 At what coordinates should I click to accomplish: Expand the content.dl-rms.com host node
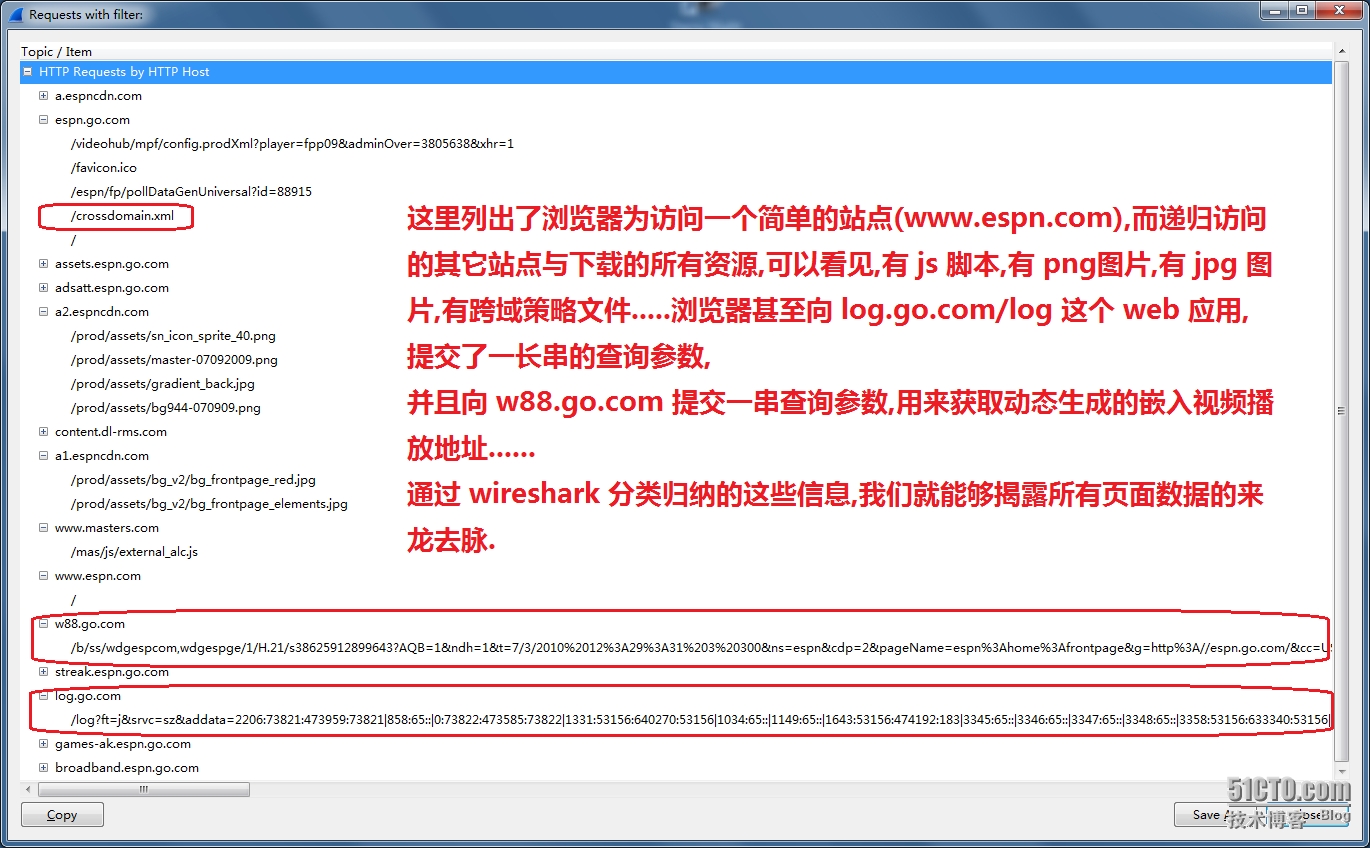point(44,432)
